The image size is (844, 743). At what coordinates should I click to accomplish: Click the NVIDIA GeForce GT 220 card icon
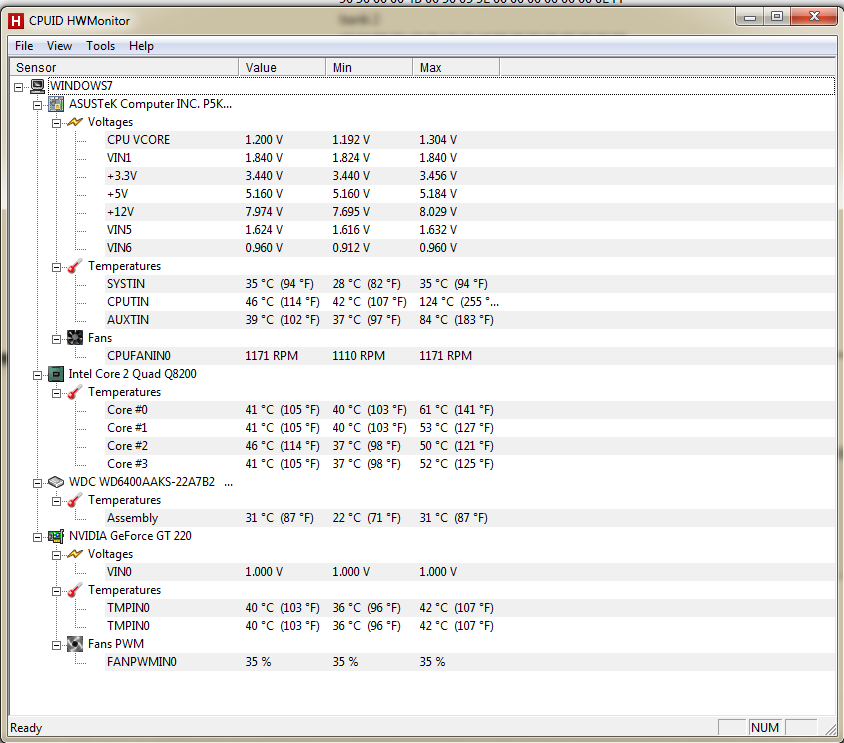56,536
